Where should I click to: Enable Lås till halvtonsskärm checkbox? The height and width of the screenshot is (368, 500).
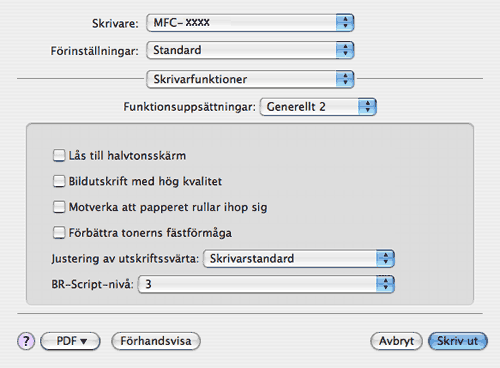(x=59, y=155)
